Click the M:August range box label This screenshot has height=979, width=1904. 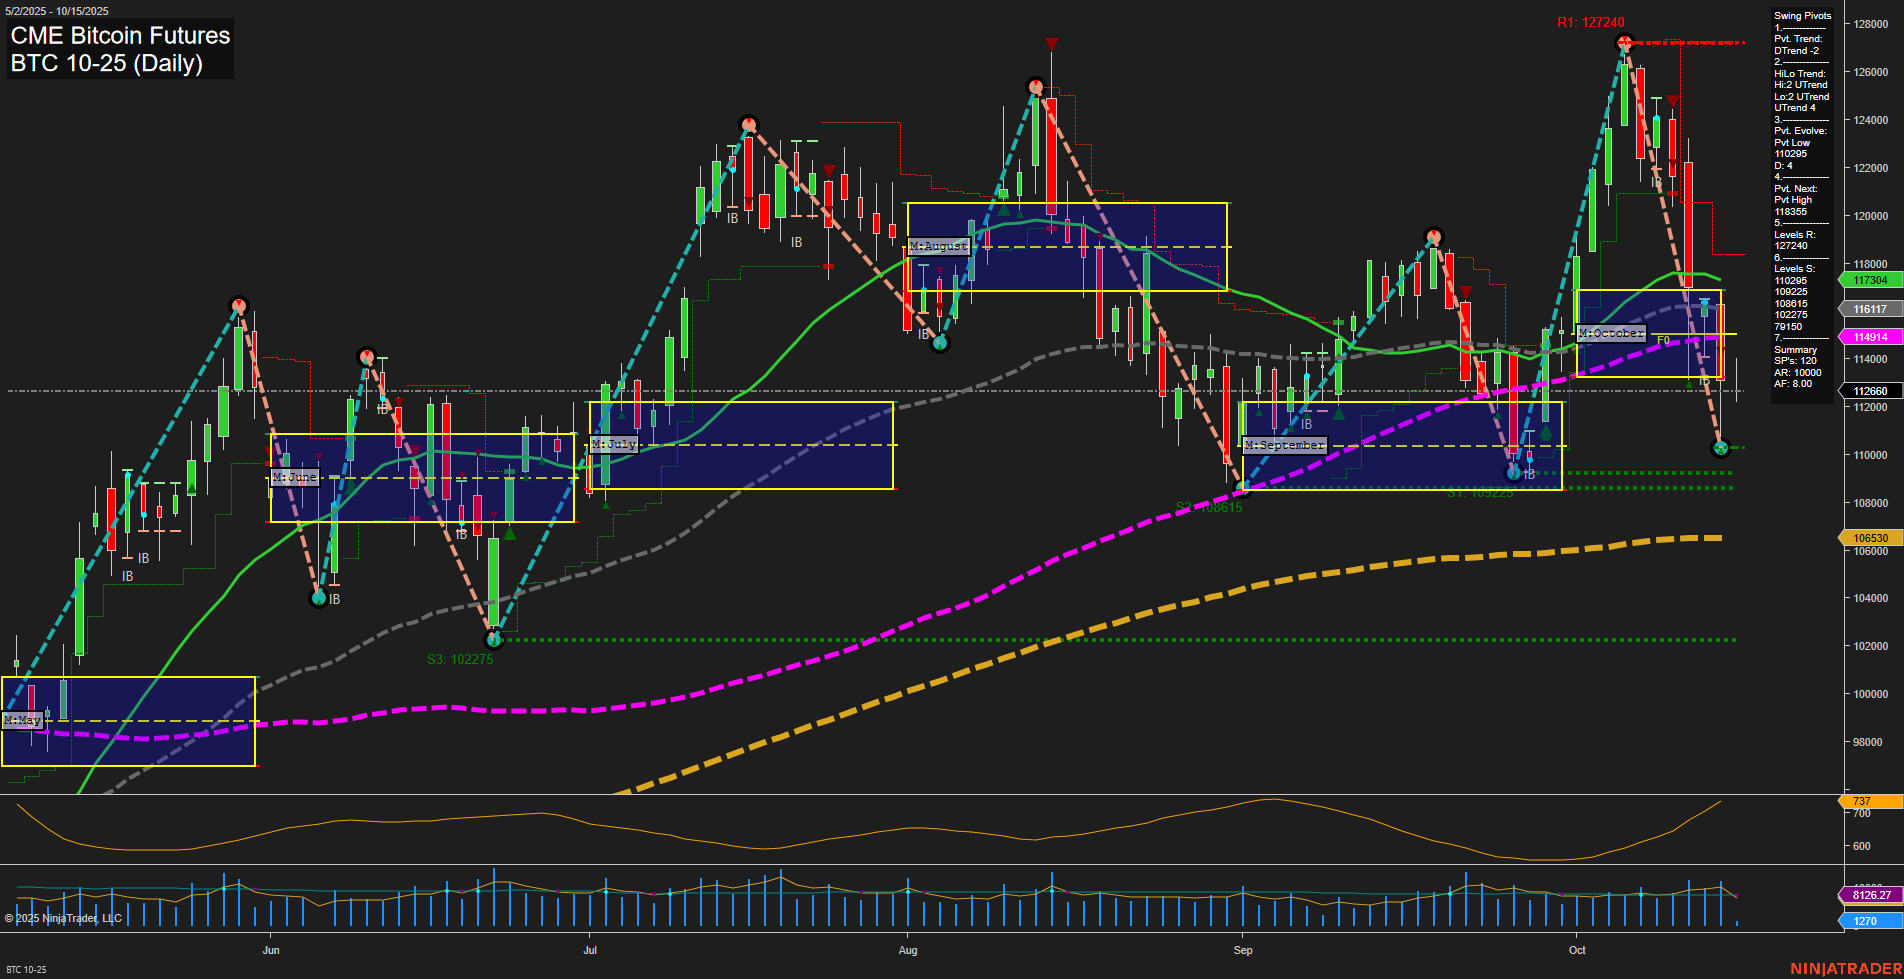pos(937,246)
